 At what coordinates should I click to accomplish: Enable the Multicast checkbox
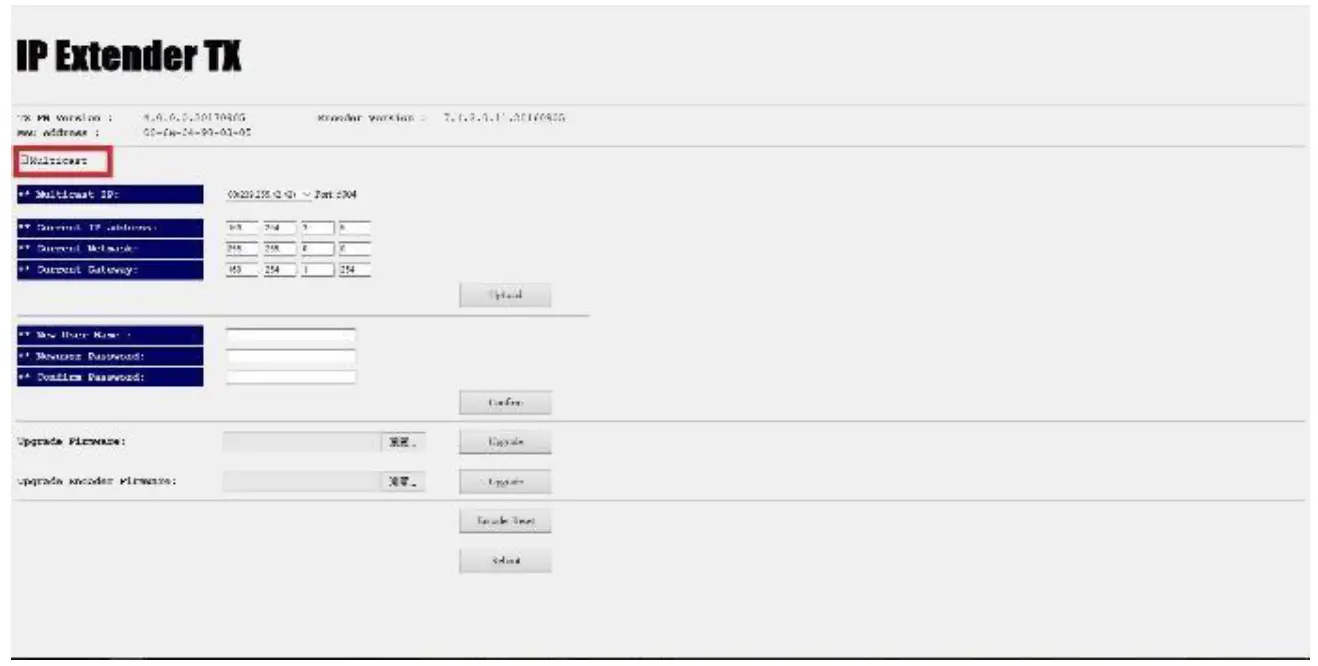point(25,160)
